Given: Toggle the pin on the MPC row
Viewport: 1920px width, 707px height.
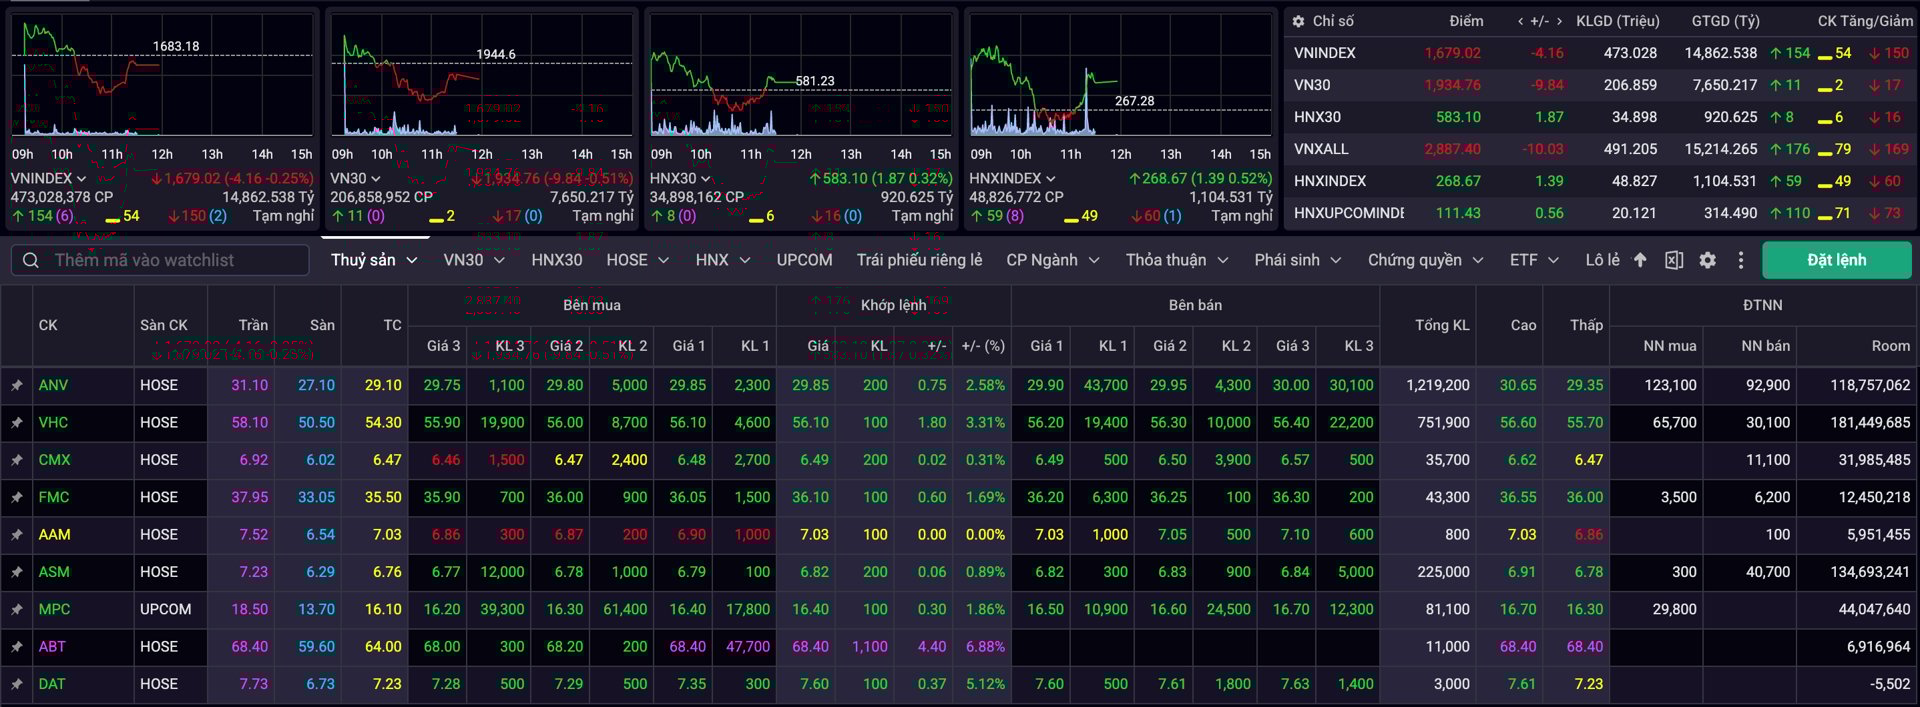Looking at the screenshot, I should [x=17, y=609].
